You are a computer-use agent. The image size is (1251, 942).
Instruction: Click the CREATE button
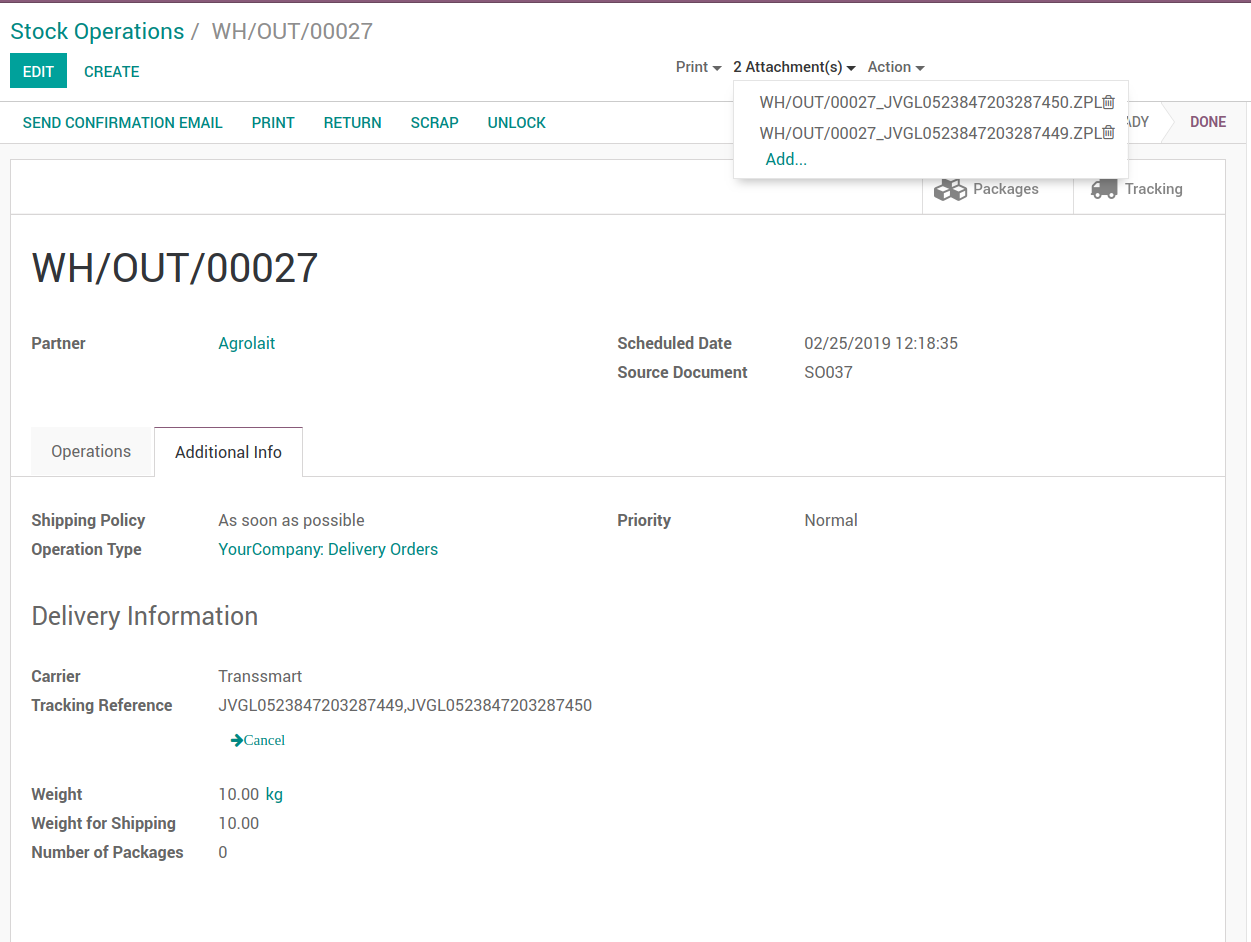(112, 71)
